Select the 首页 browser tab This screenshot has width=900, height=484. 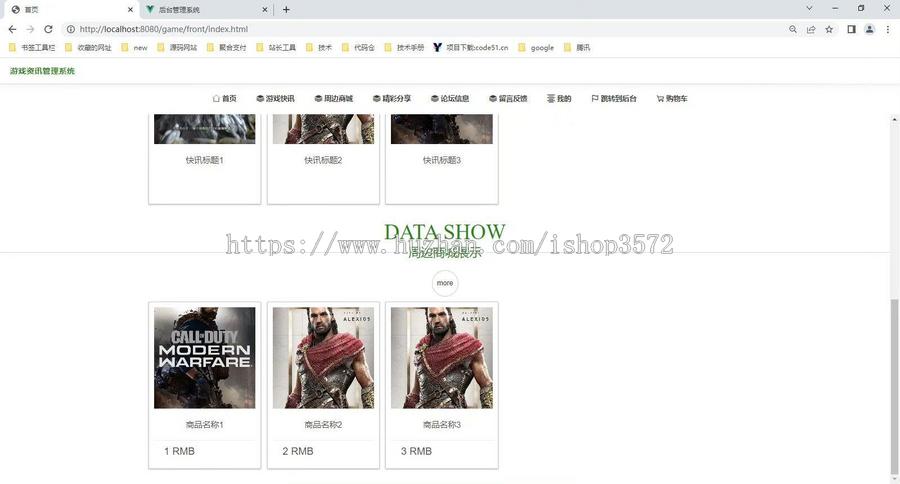tap(72, 10)
